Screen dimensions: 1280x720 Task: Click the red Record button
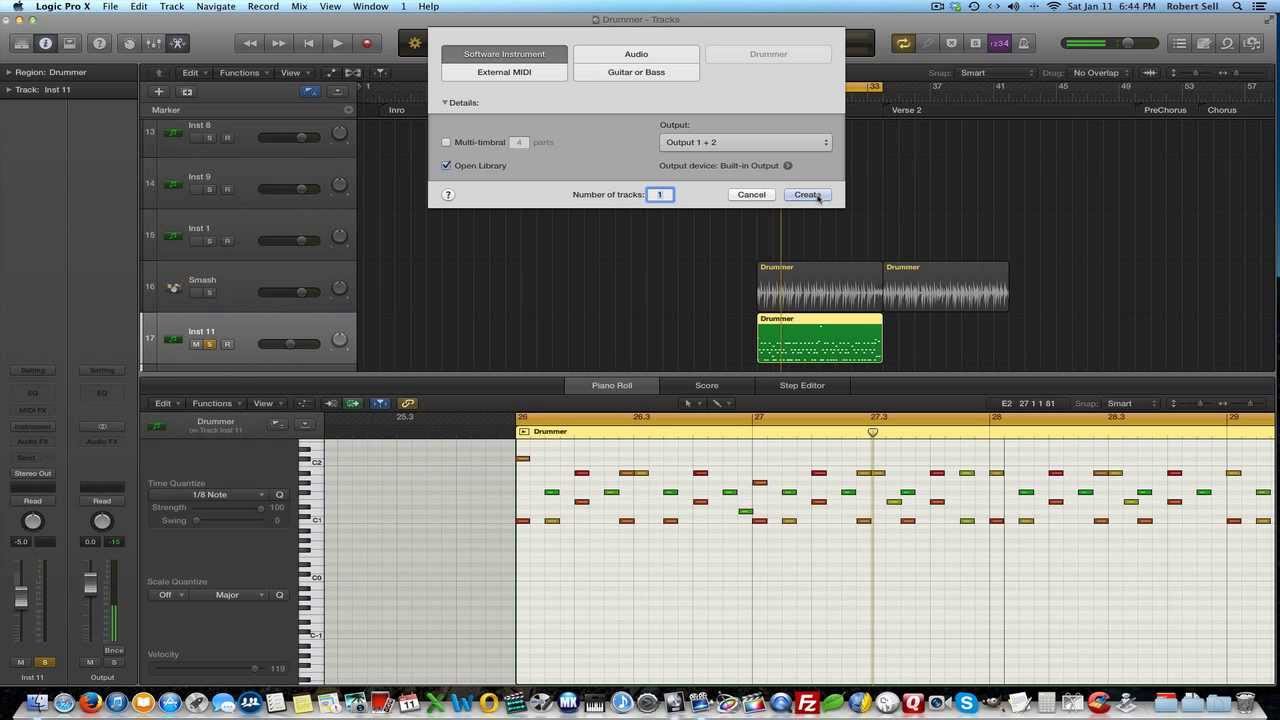tap(367, 43)
